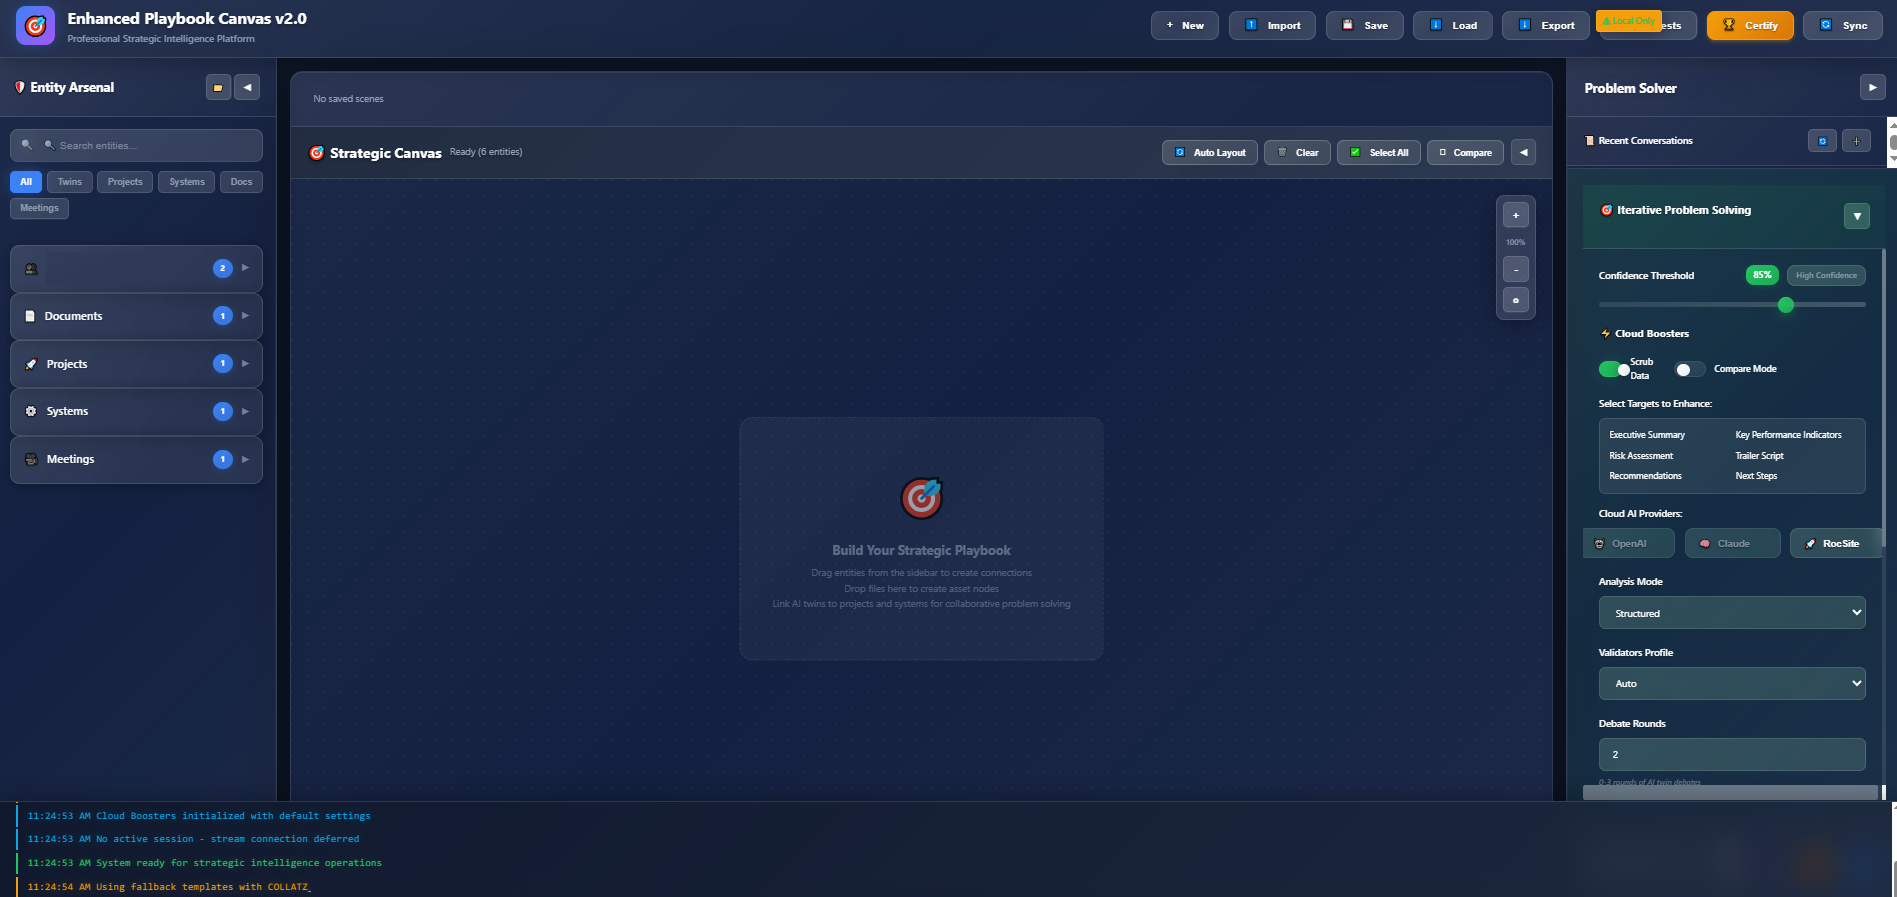The height and width of the screenshot is (897, 1897).
Task: Click the Confidence Threshold slider handle
Action: coord(1786,305)
